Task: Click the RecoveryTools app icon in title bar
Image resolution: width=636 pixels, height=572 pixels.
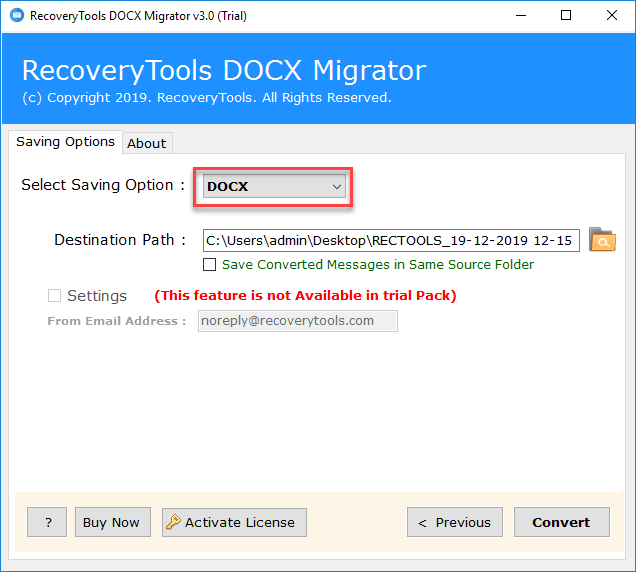Action: (17, 15)
